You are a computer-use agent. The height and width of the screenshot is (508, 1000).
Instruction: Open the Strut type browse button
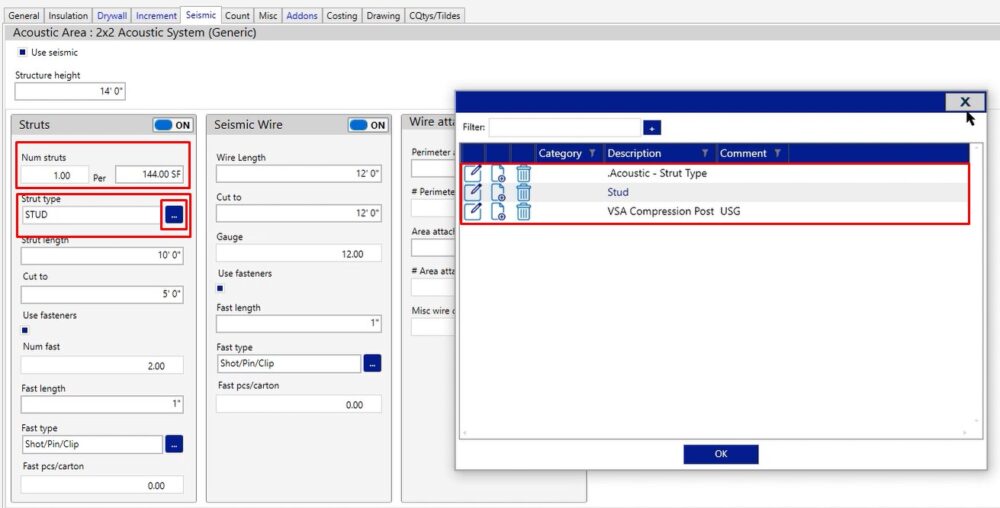click(174, 215)
